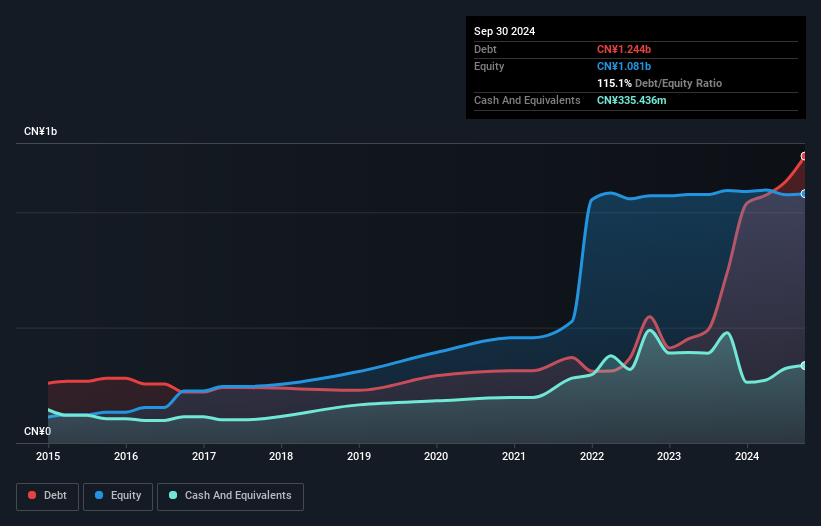The image size is (821, 526).
Task: Click the Equity label in tooltip
Action: tap(489, 66)
